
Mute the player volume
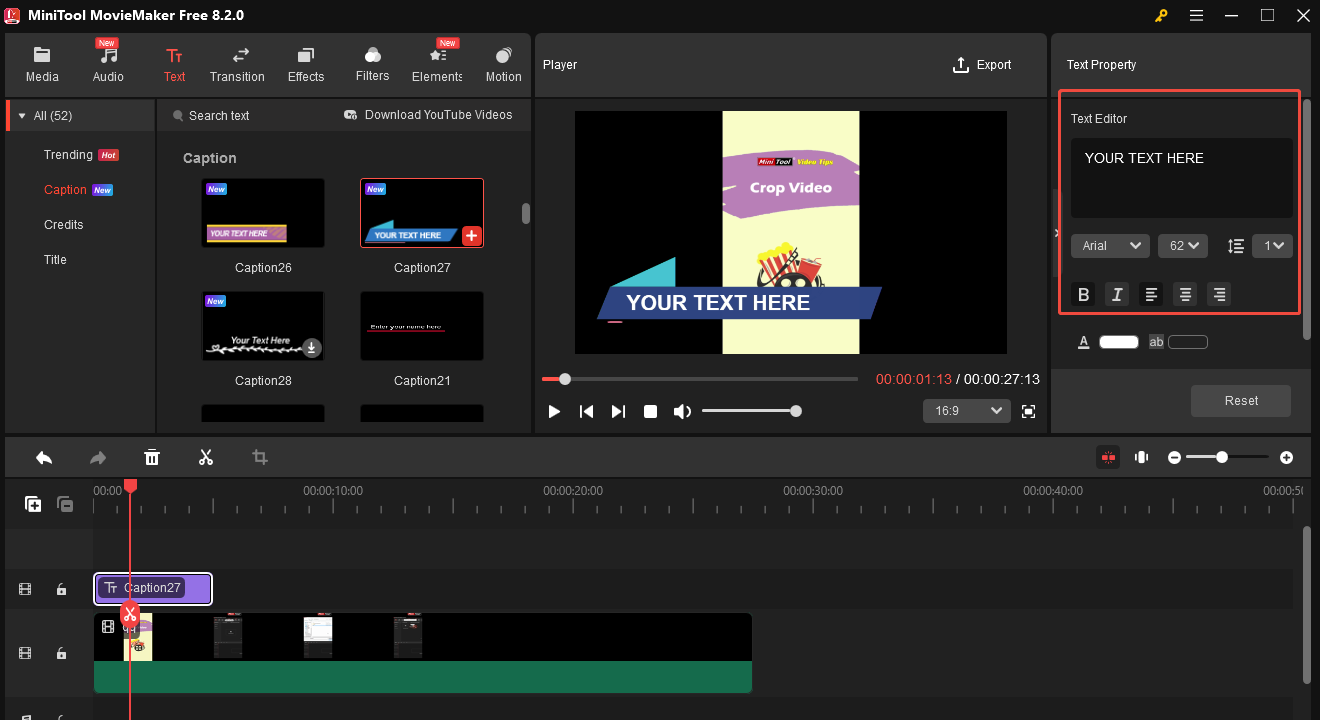tap(682, 411)
